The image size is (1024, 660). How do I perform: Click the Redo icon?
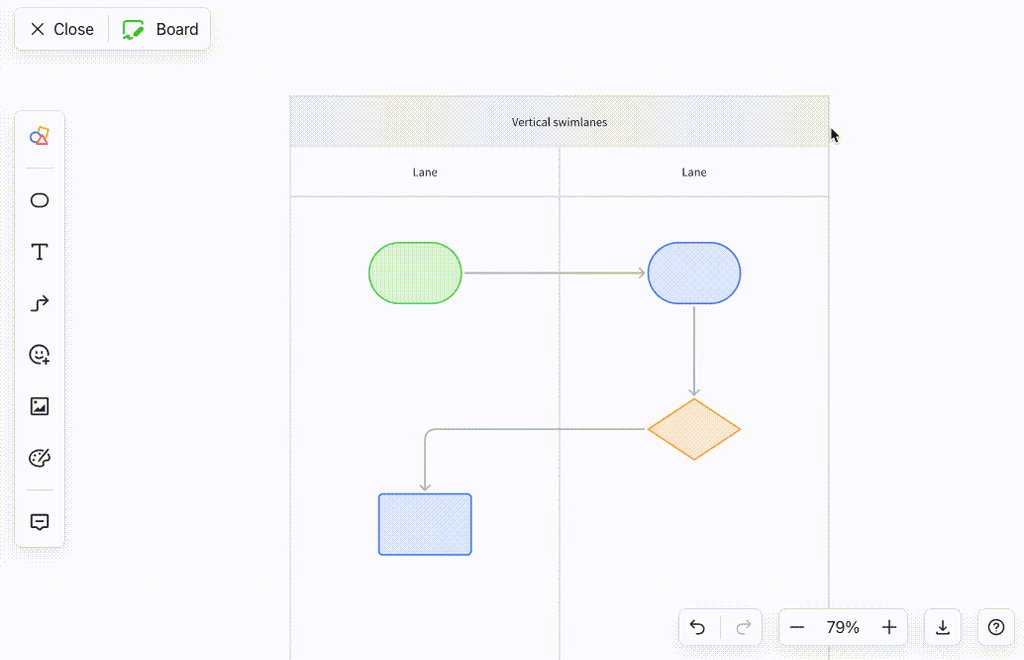tap(743, 627)
